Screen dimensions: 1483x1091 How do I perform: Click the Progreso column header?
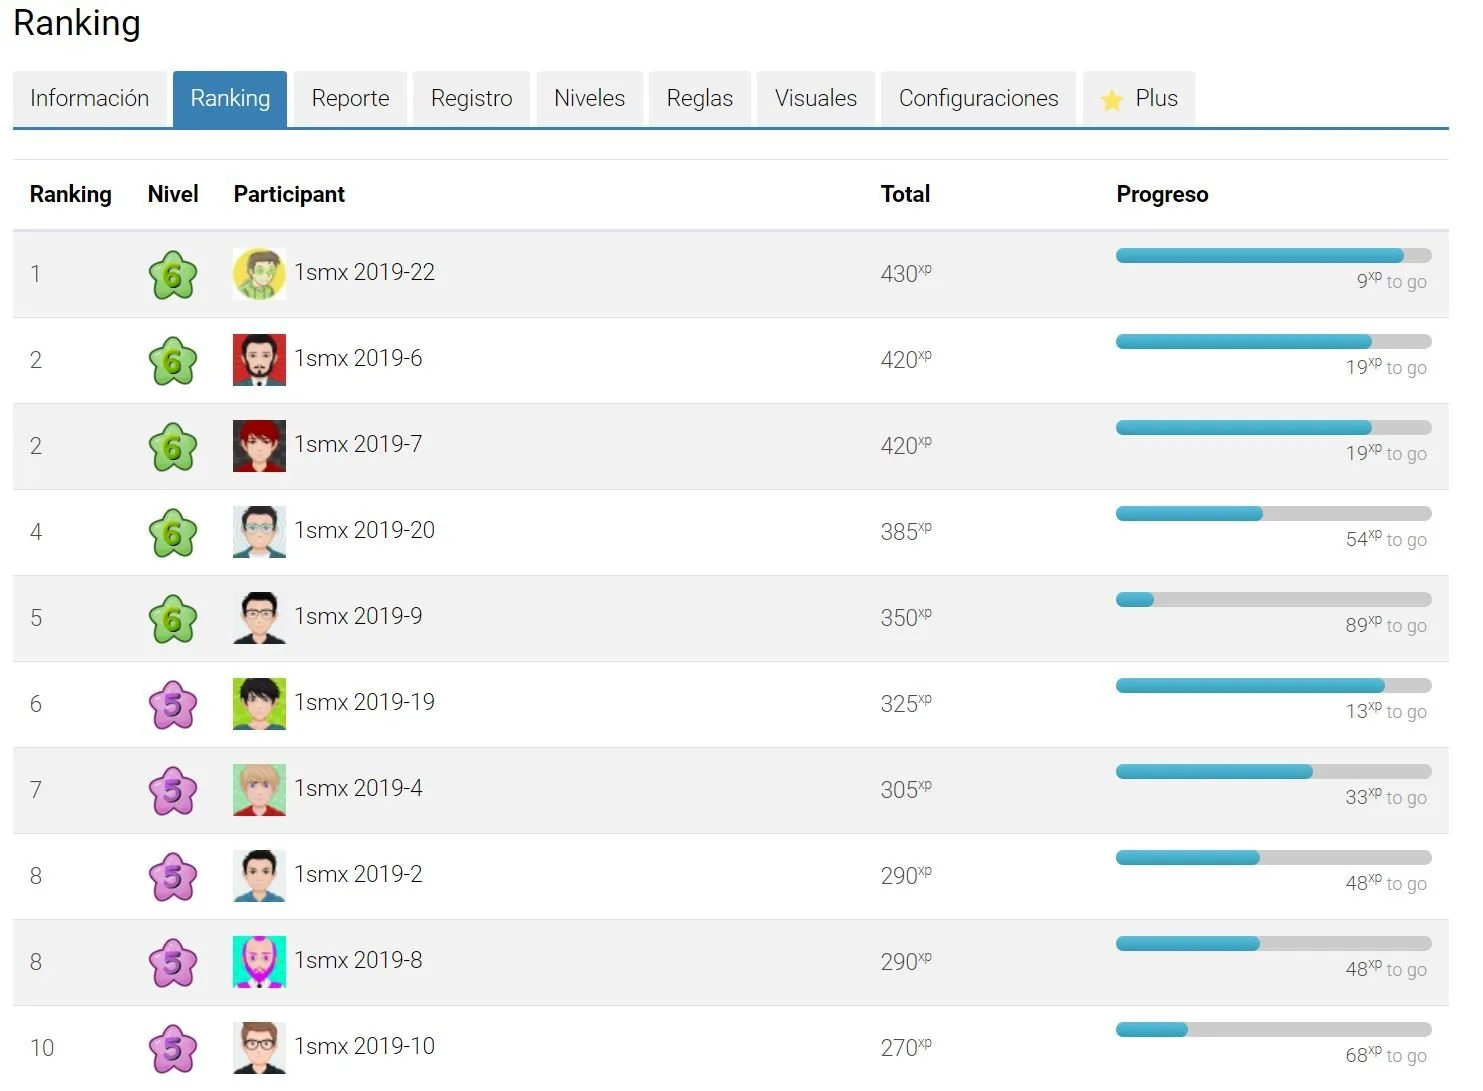(x=1162, y=195)
